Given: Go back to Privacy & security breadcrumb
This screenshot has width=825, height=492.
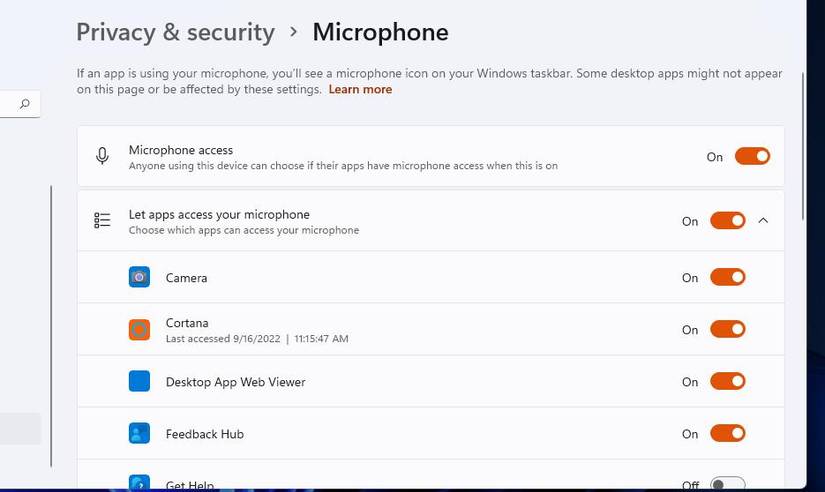Looking at the screenshot, I should 175,32.
